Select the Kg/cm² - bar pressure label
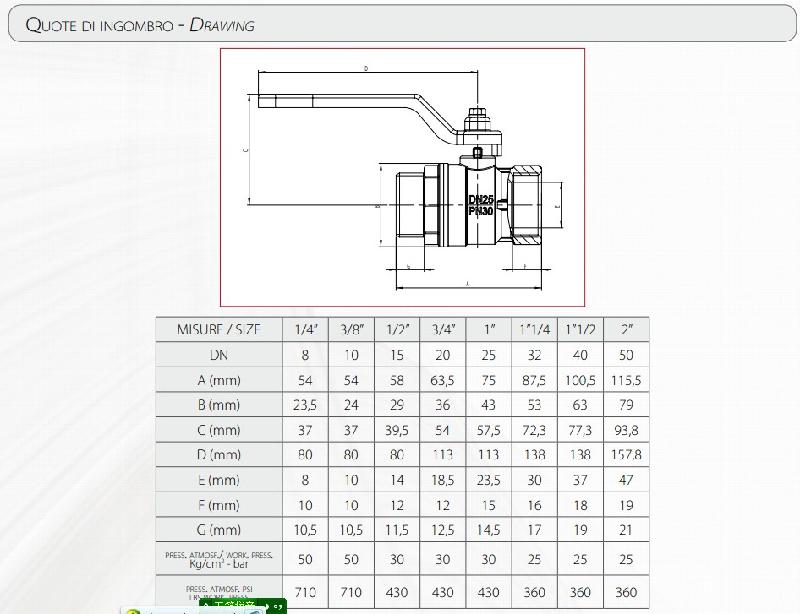The height and width of the screenshot is (614, 800). (x=218, y=564)
